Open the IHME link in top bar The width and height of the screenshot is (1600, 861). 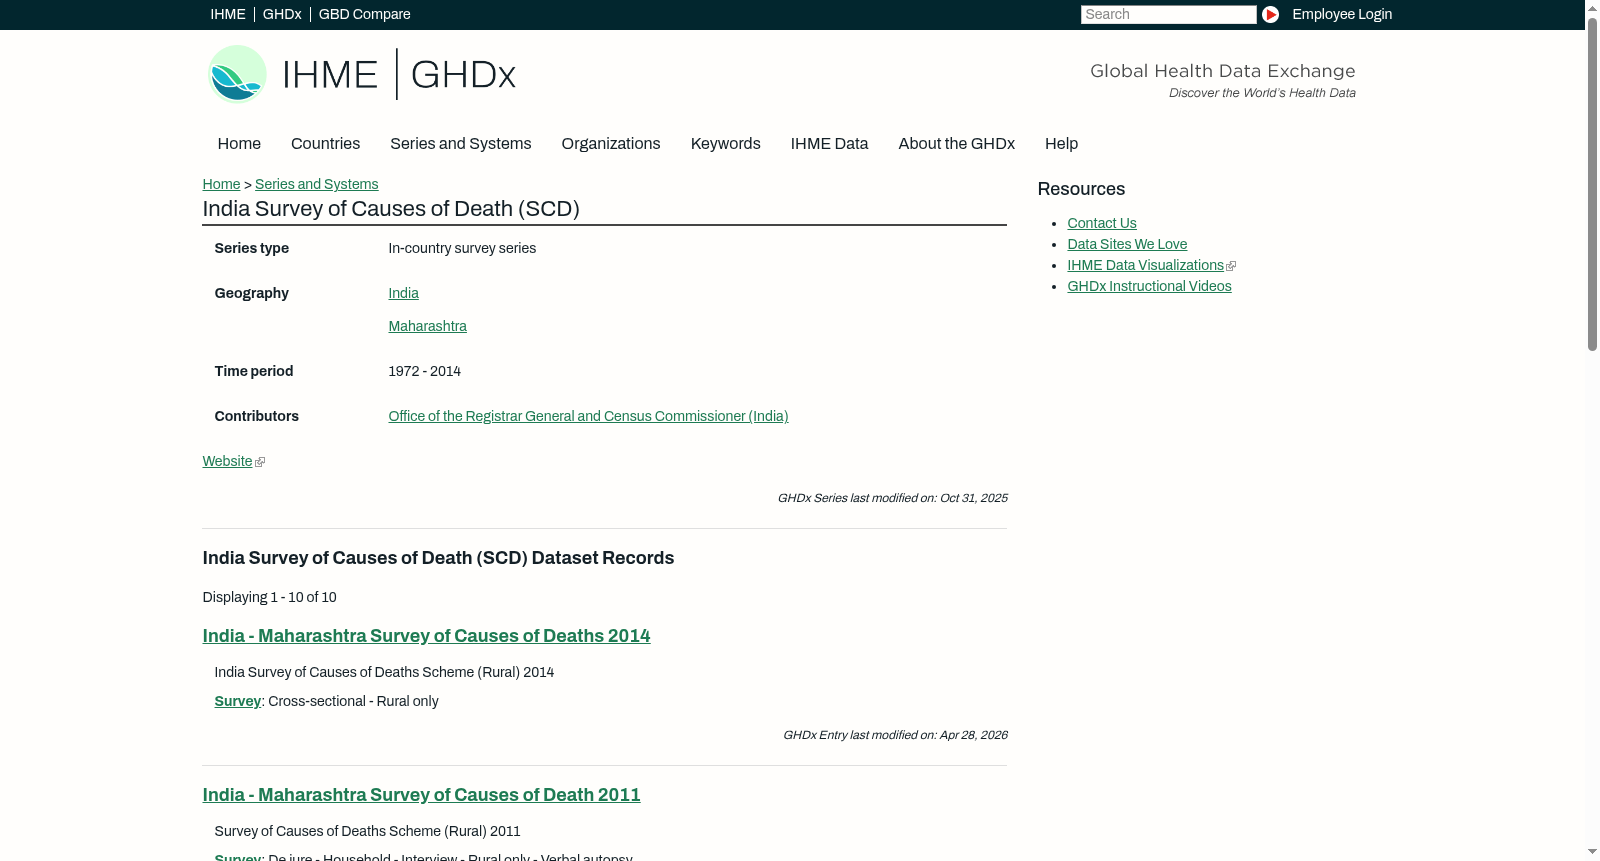(x=228, y=14)
